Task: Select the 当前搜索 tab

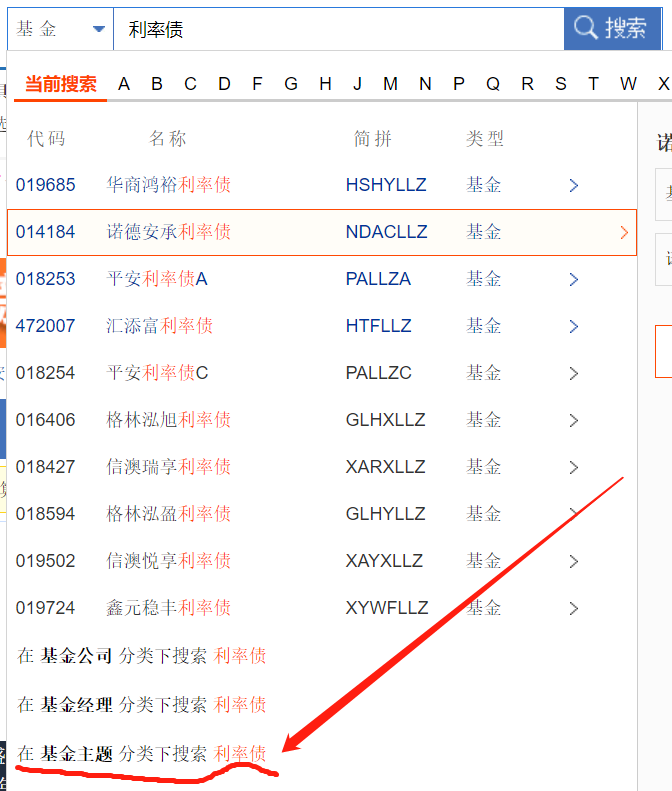Action: (61, 84)
